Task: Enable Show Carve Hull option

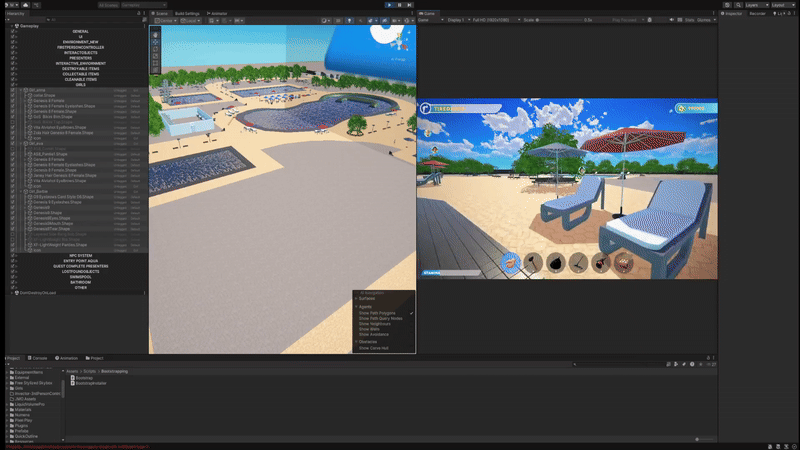Action: tap(373, 348)
